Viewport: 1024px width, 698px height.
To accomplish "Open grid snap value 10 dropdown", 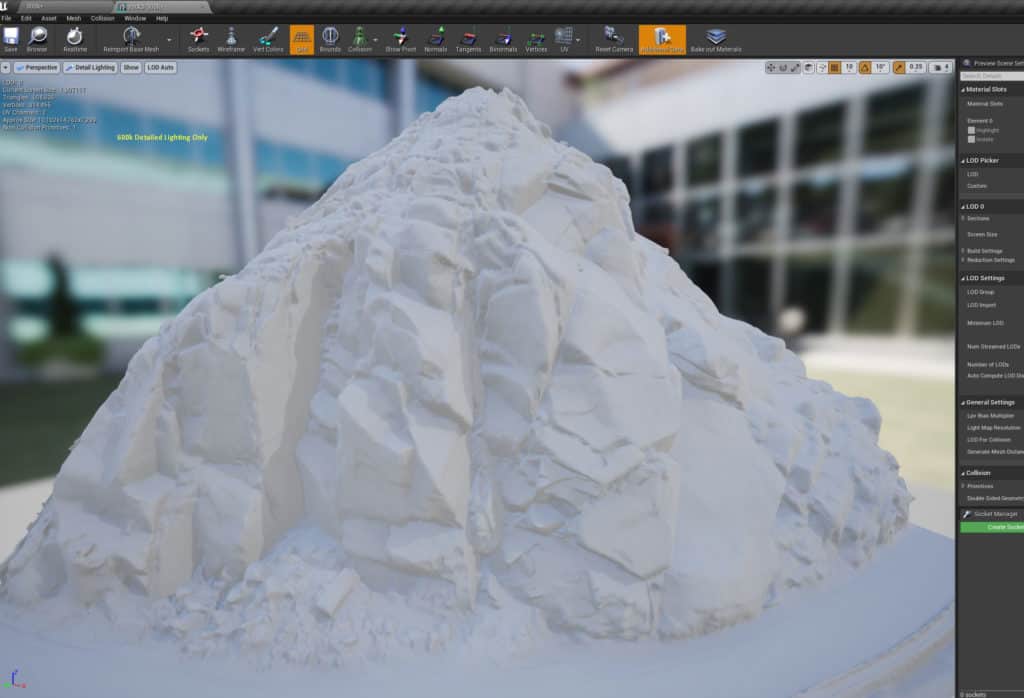I will [x=849, y=67].
